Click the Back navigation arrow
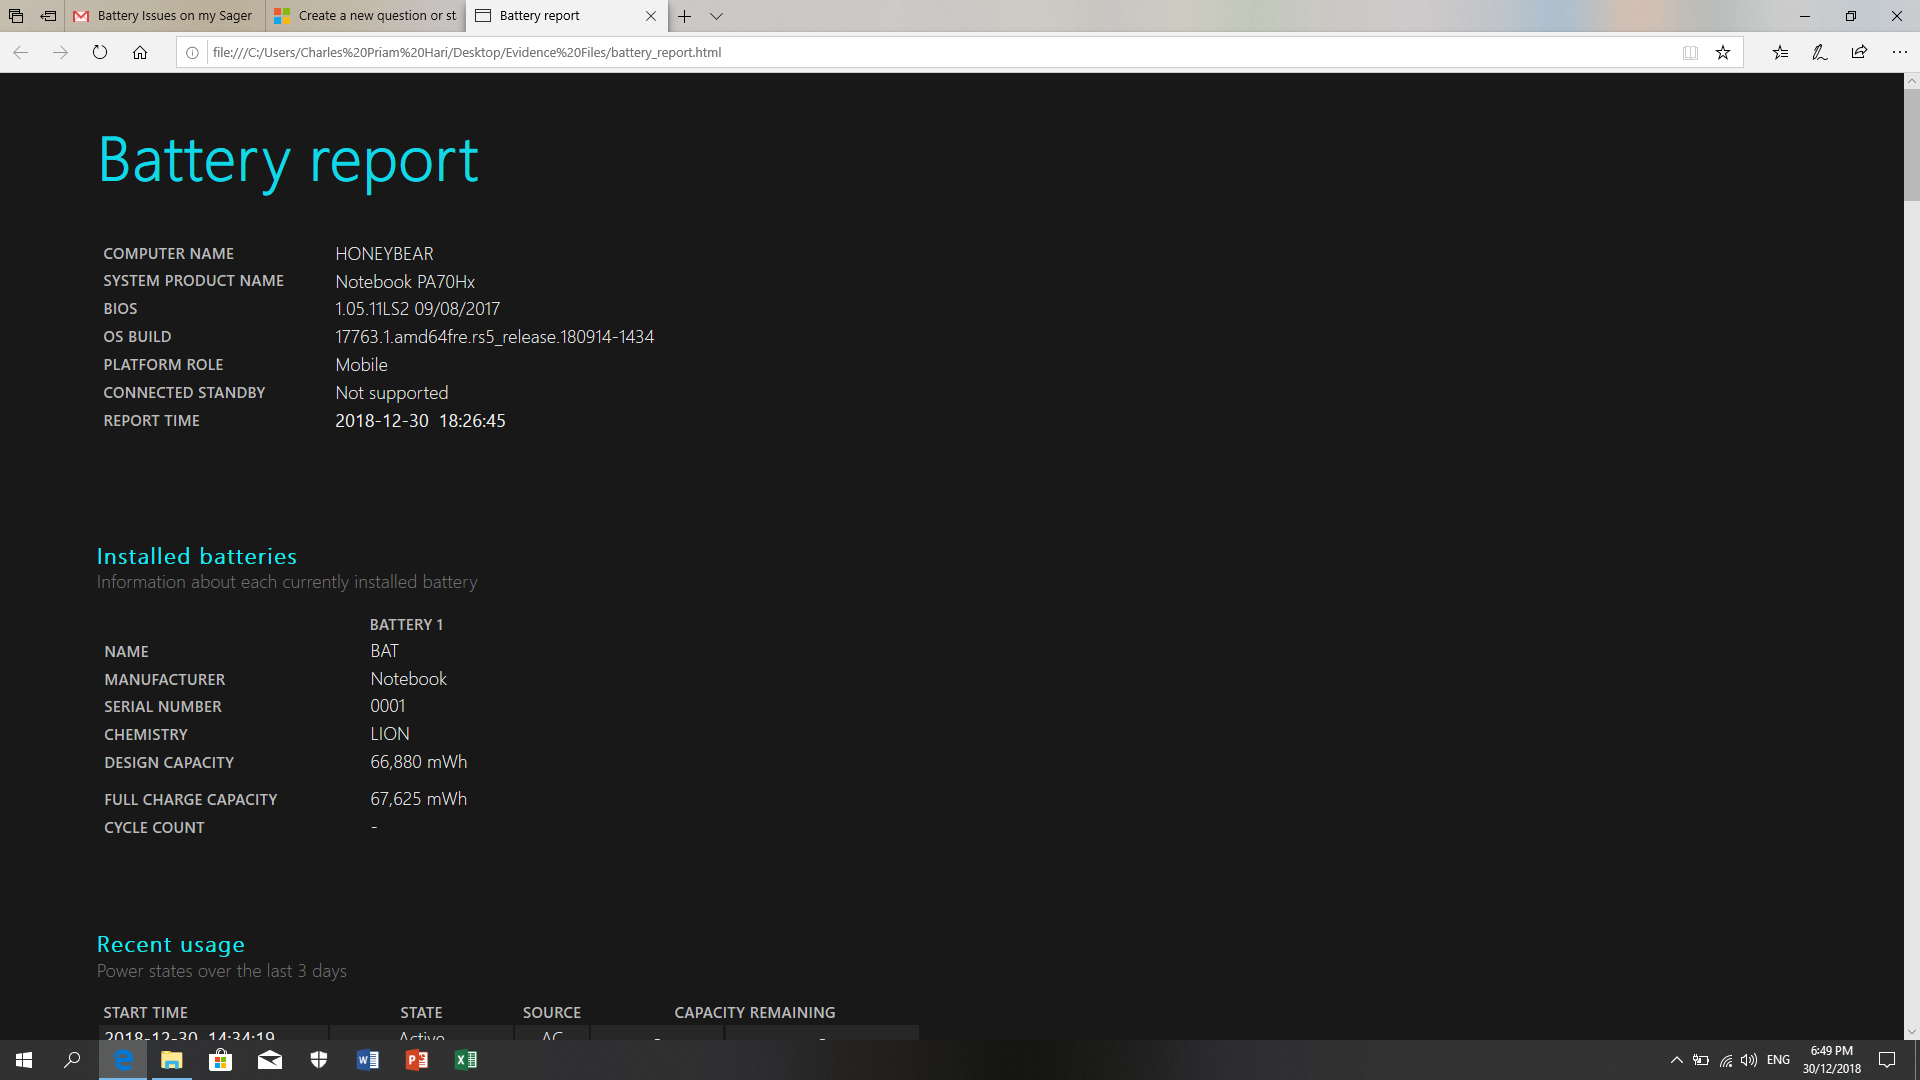This screenshot has width=1920, height=1080. tap(21, 53)
